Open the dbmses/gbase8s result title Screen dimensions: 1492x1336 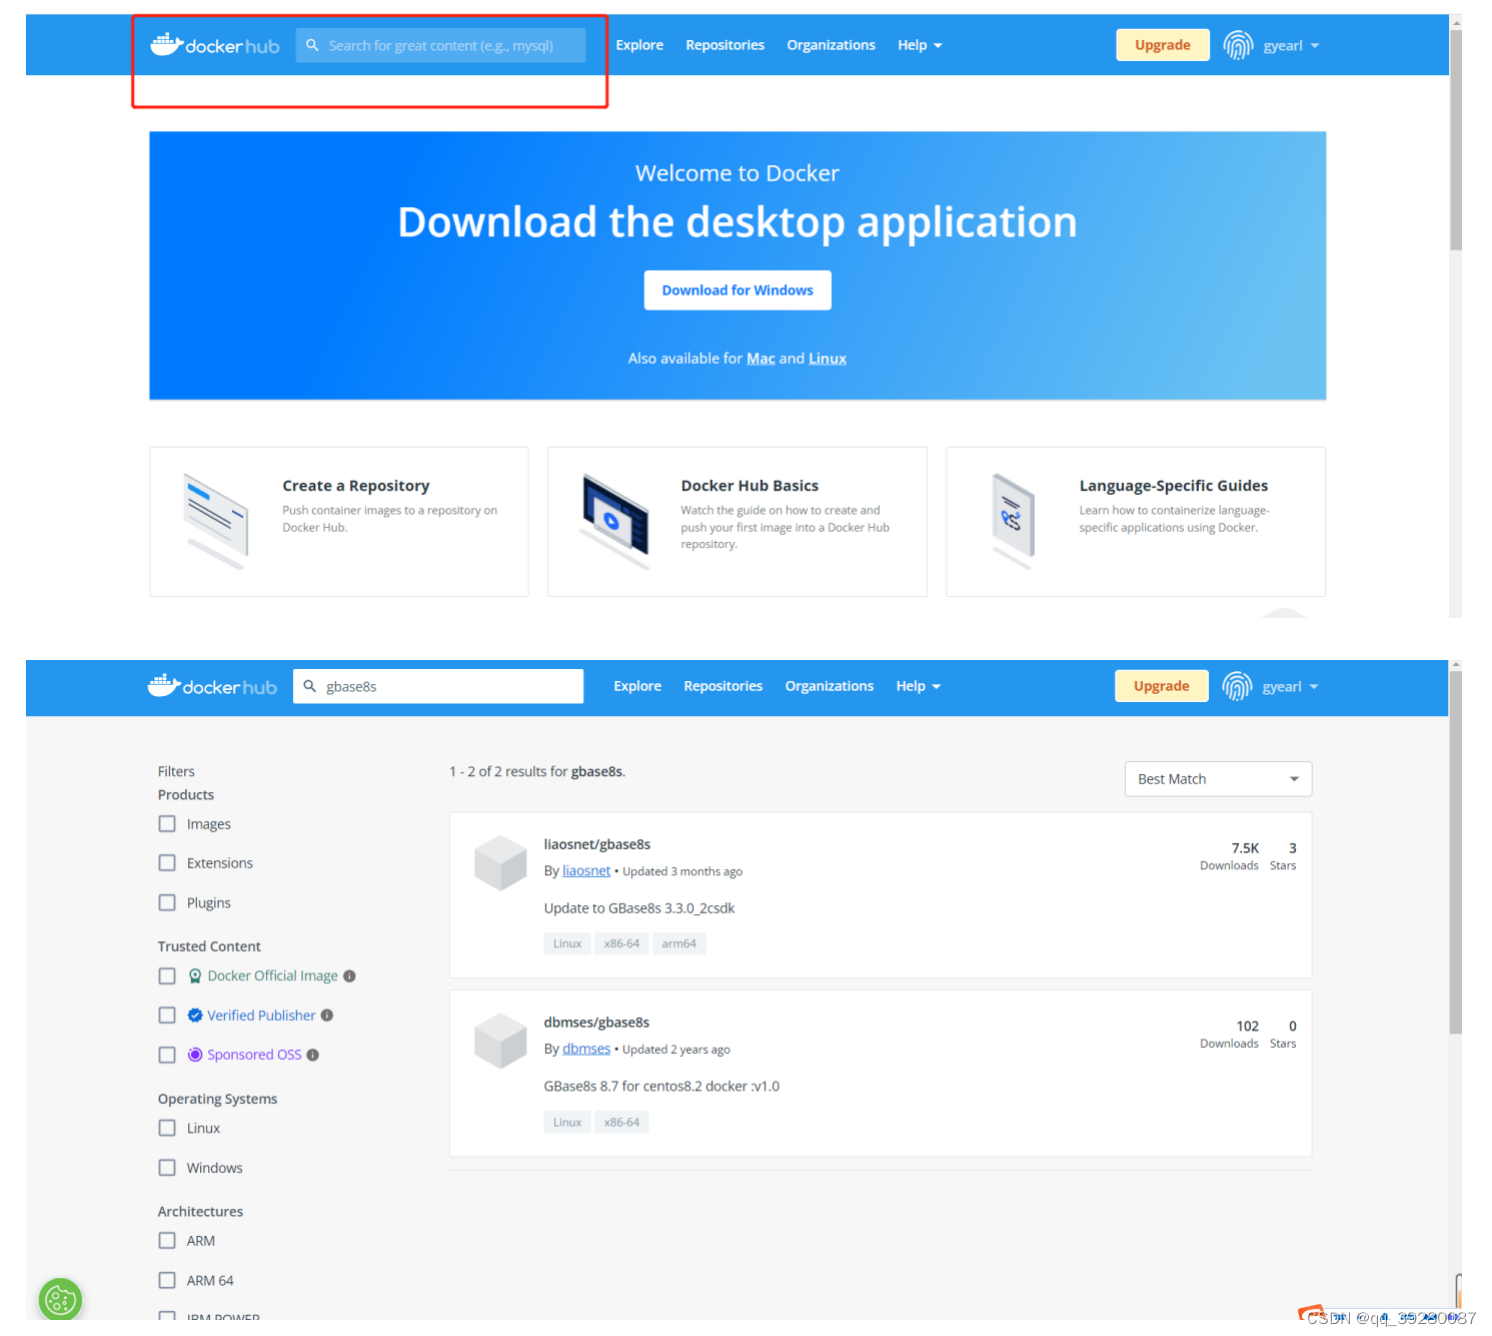coord(597,1022)
